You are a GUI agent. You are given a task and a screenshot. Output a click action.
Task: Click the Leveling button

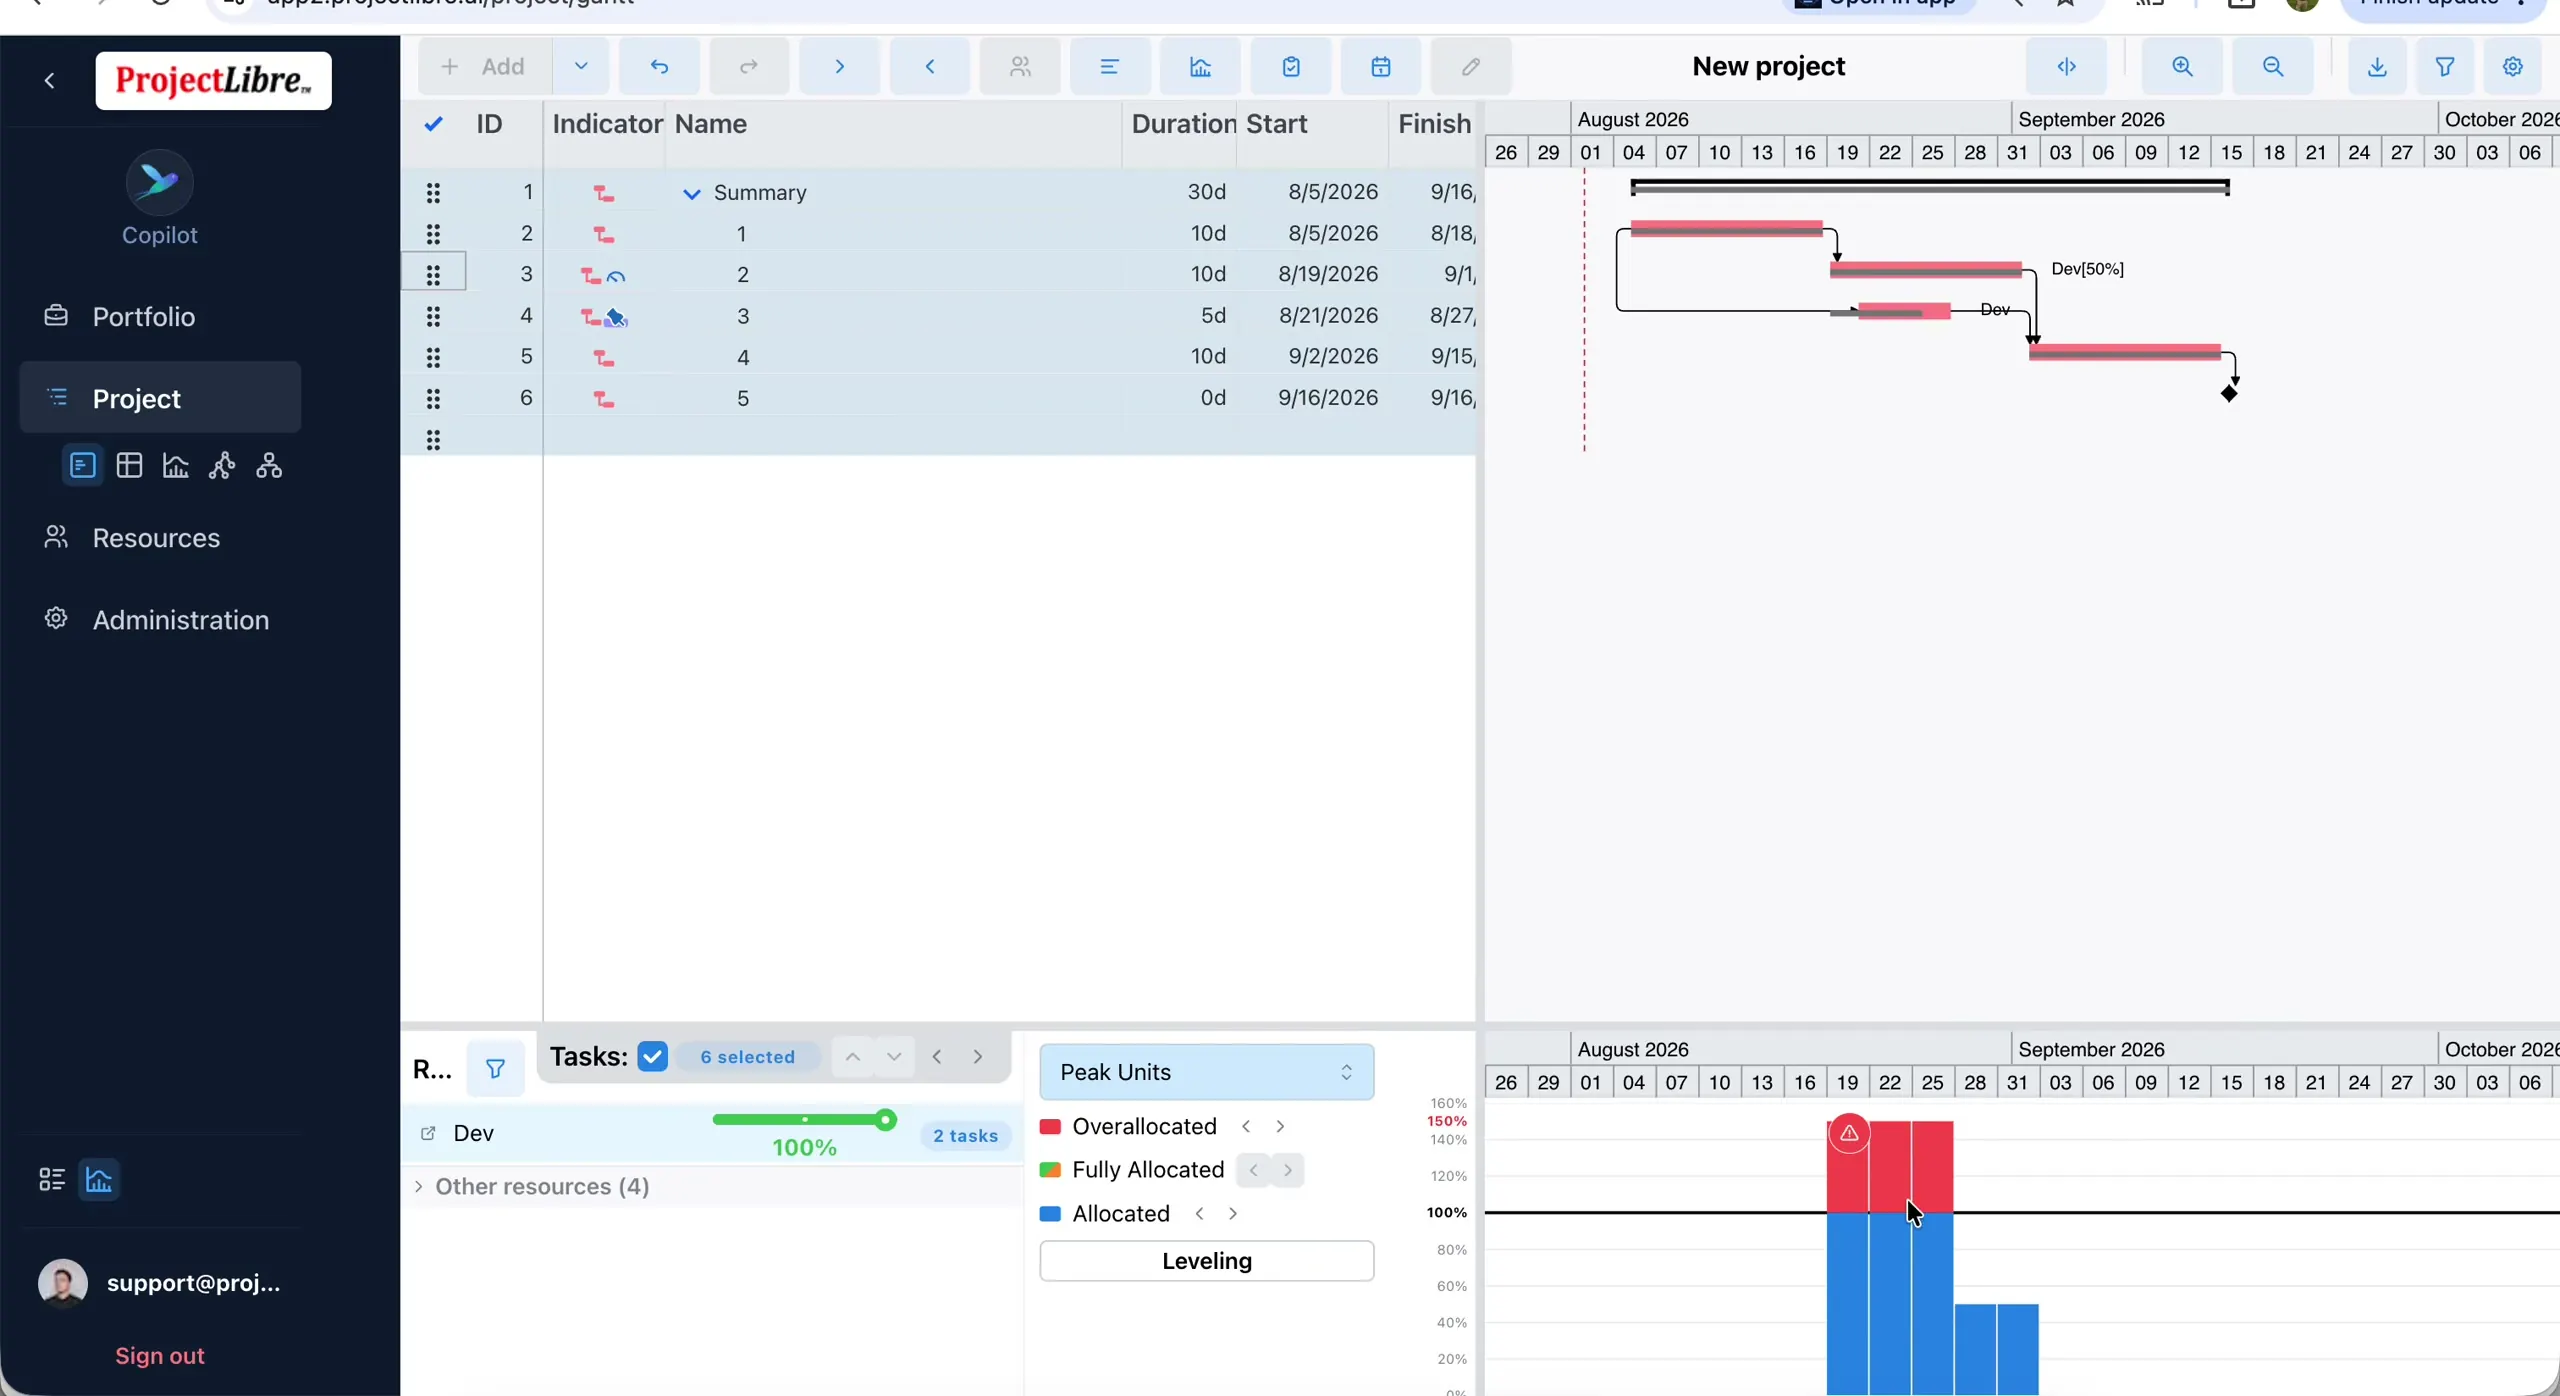tap(1207, 1261)
